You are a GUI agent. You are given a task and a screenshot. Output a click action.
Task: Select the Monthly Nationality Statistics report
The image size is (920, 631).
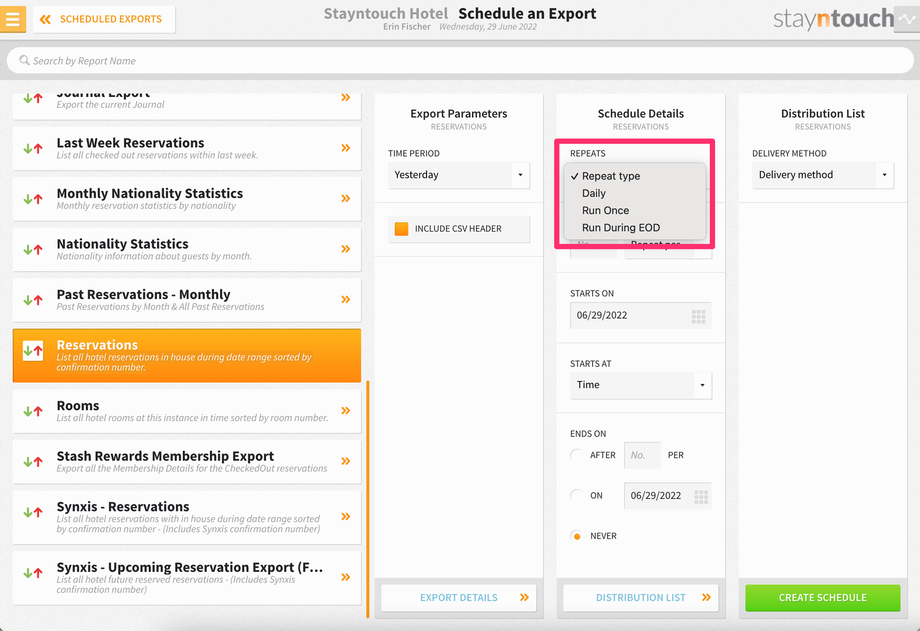187,199
